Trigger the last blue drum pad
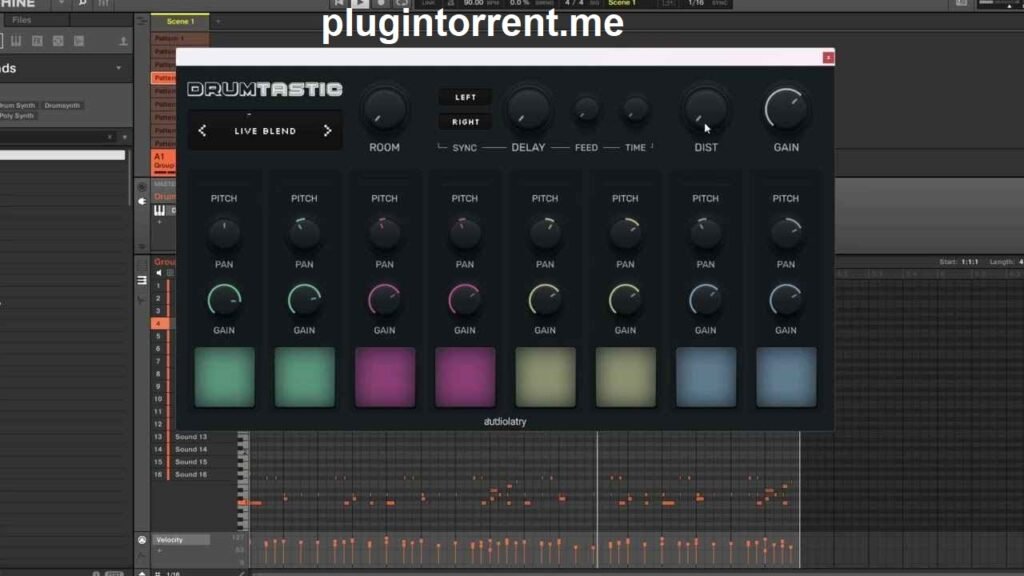 [x=786, y=377]
